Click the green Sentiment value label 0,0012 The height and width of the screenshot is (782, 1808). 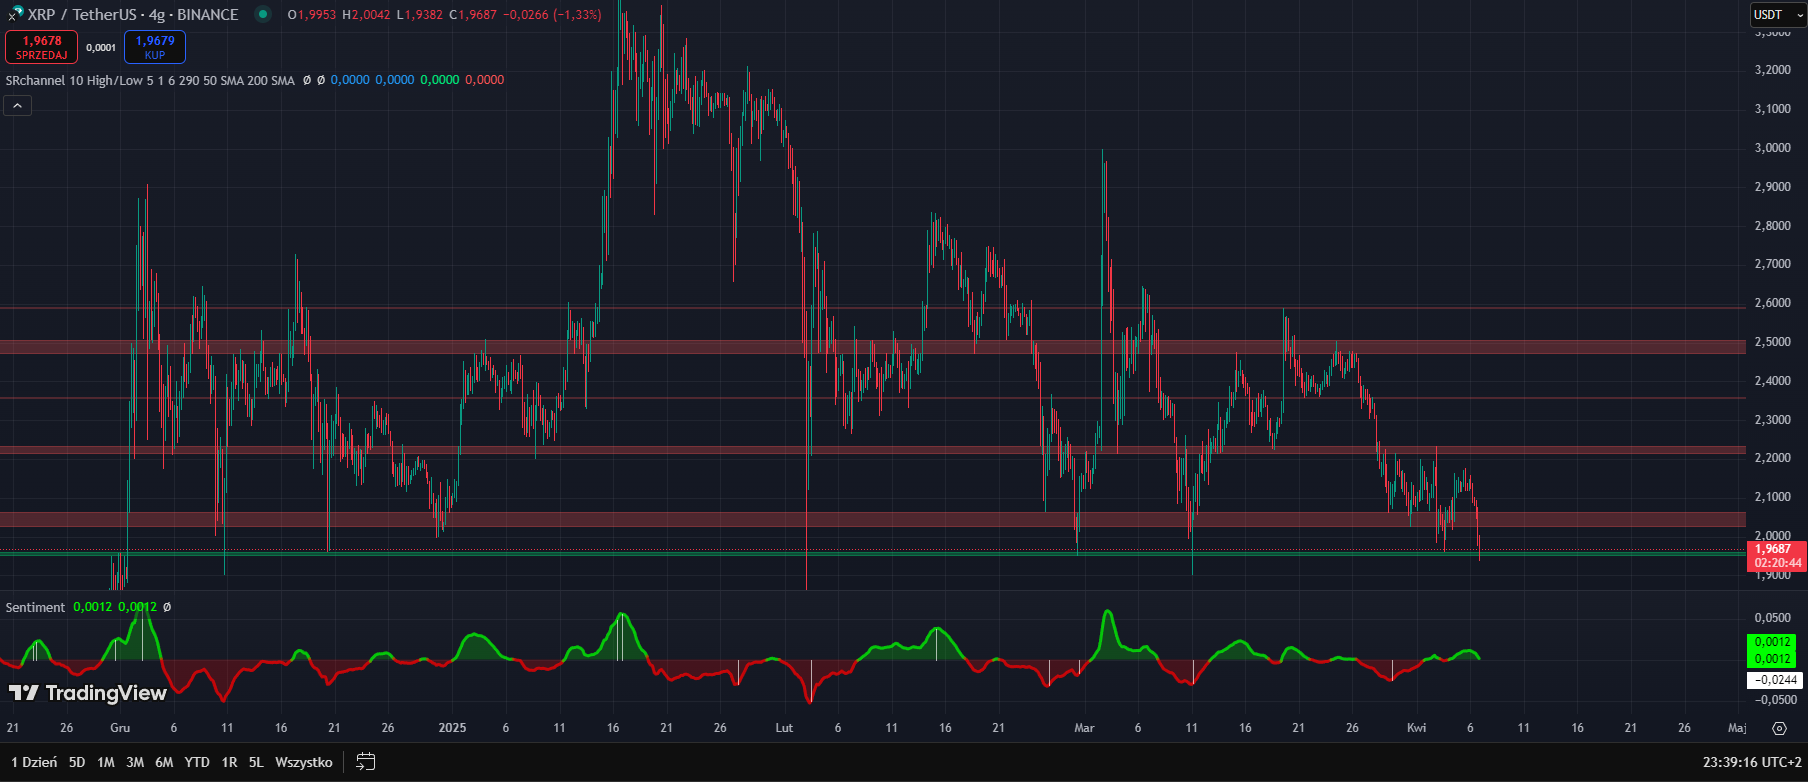tap(1772, 642)
